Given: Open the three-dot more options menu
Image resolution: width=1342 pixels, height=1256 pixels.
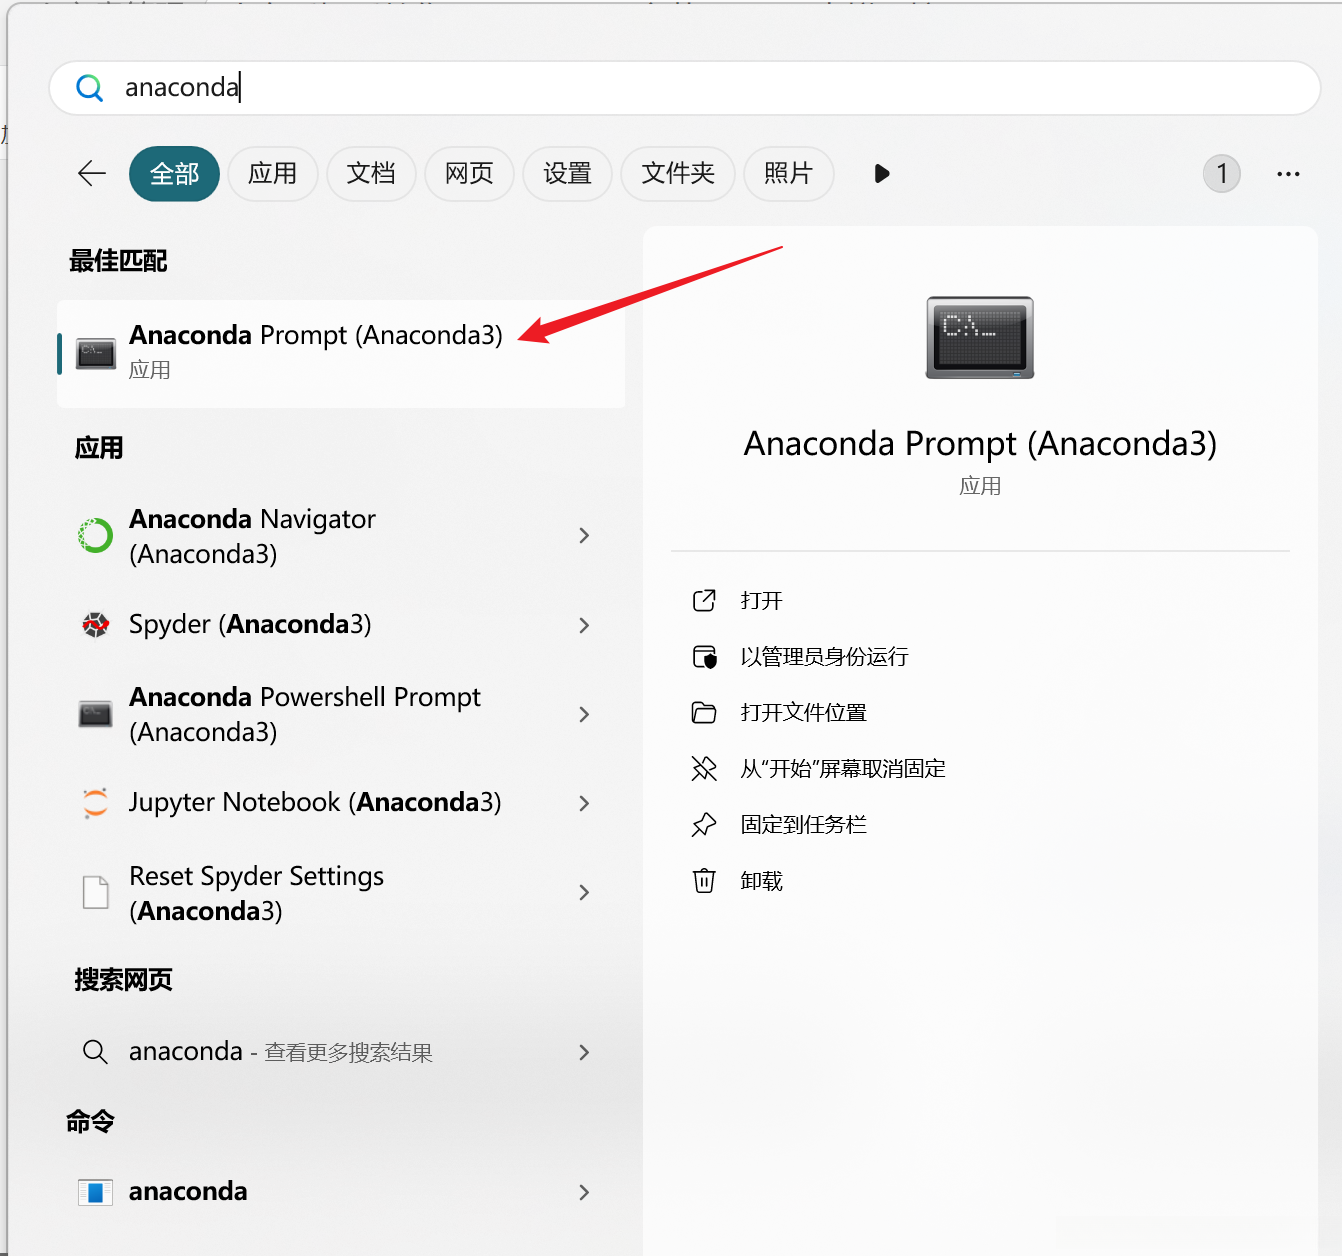Looking at the screenshot, I should [x=1288, y=174].
